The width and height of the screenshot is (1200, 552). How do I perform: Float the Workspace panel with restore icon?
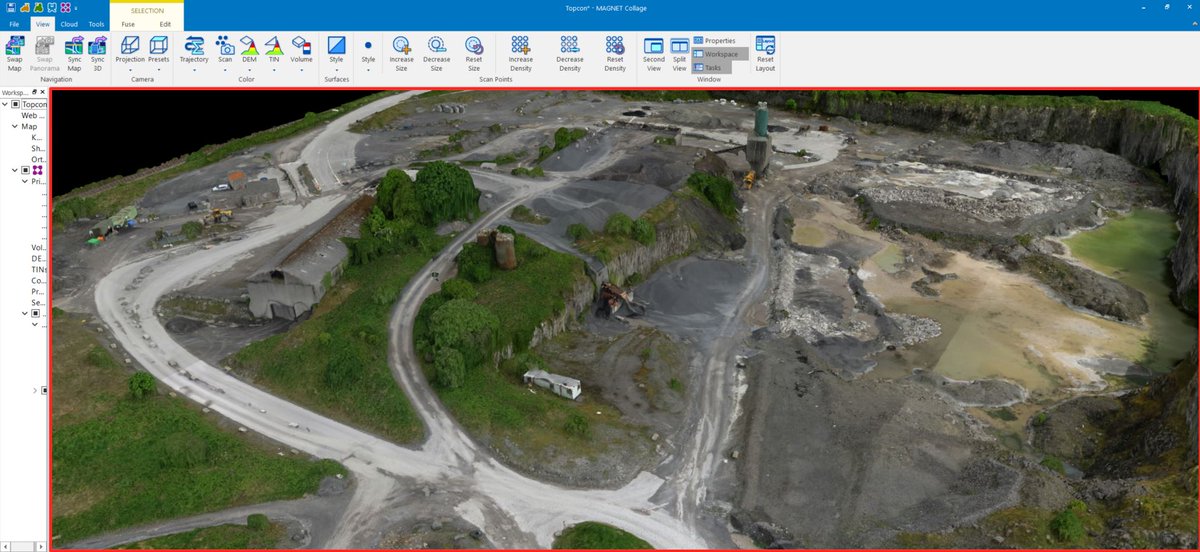[x=36, y=92]
